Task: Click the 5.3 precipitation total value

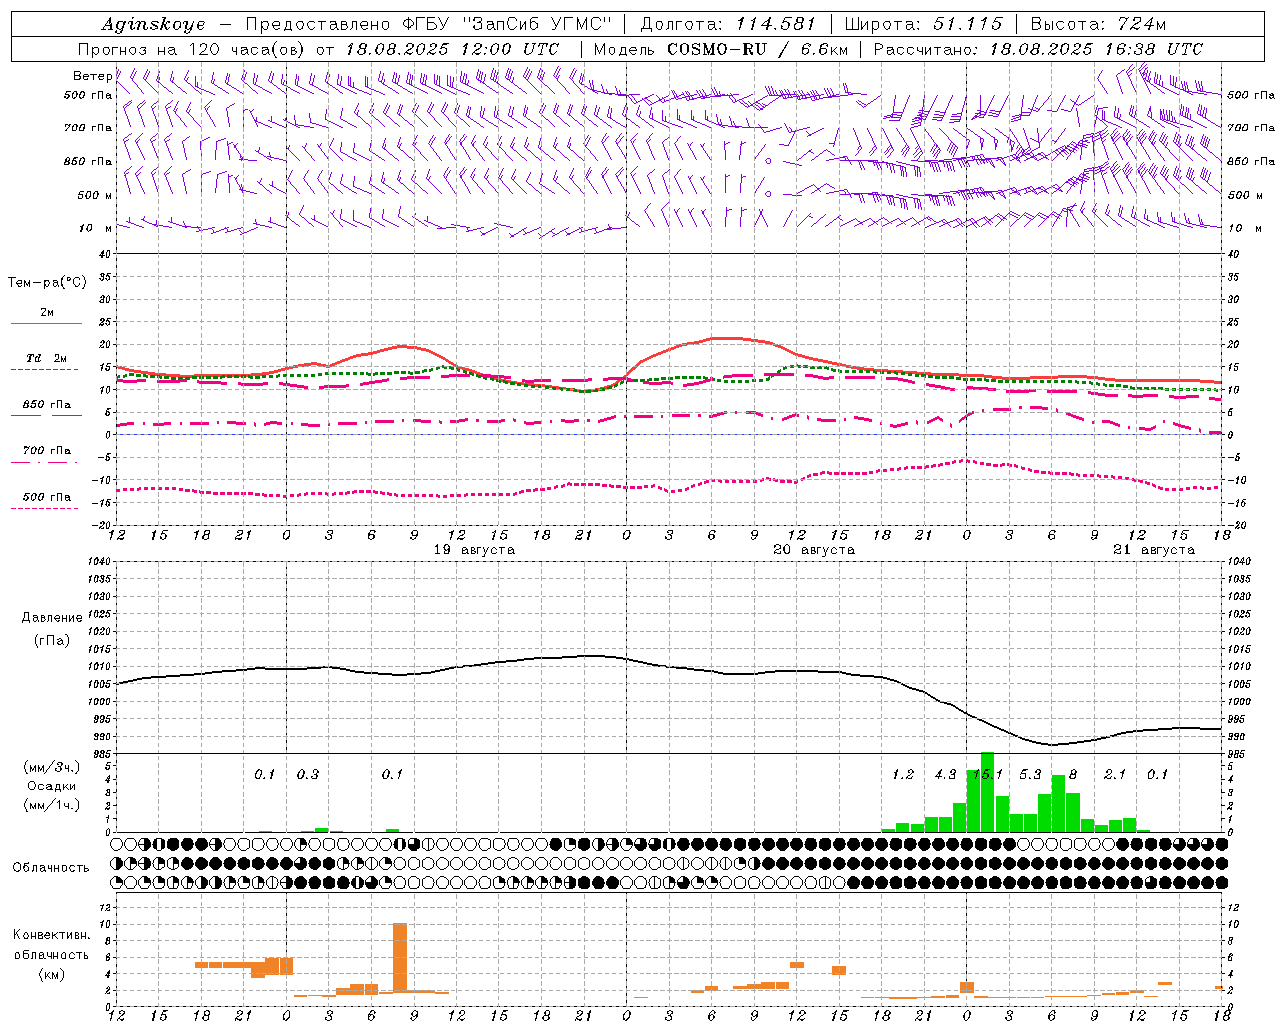Action: tap(1030, 774)
